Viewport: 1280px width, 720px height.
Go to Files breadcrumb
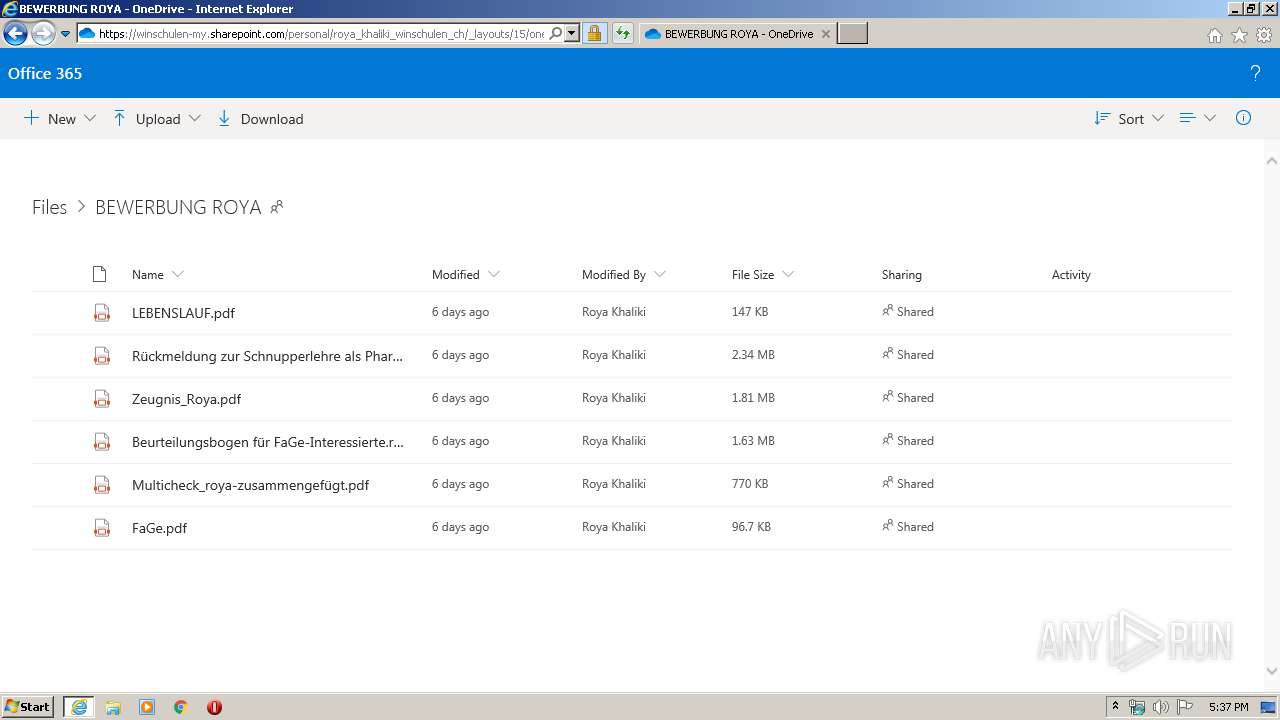pos(49,207)
